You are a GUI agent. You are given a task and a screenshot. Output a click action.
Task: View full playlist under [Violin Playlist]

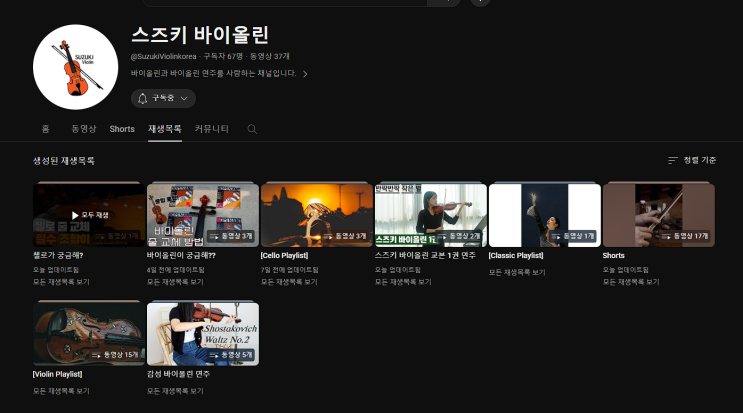(61, 391)
